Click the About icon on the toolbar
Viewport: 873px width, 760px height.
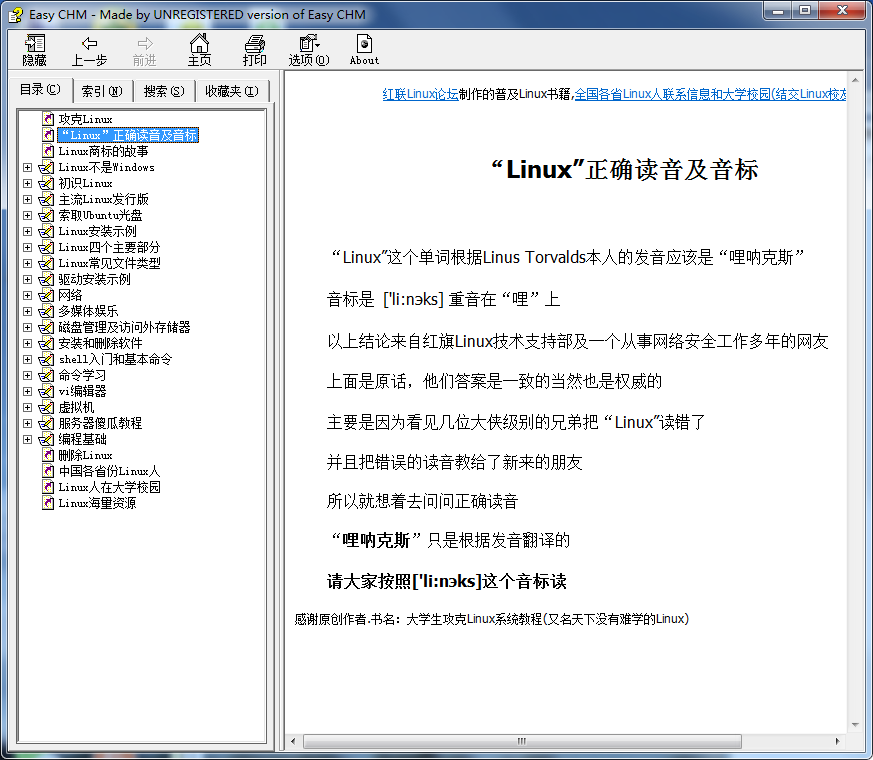(x=363, y=48)
